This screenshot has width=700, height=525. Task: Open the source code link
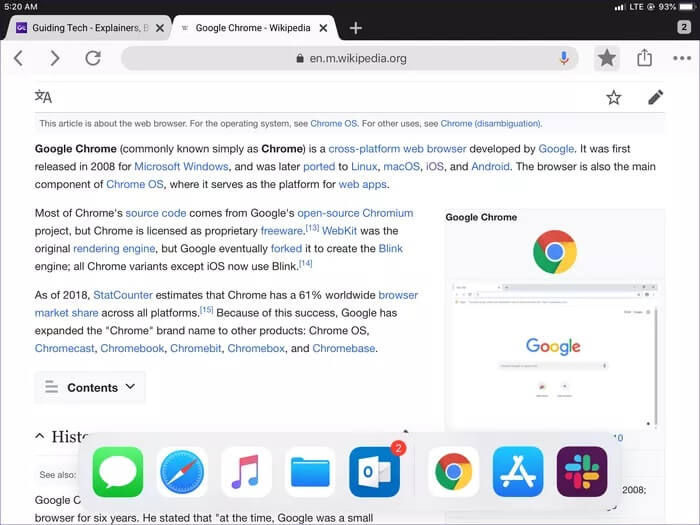coord(156,213)
